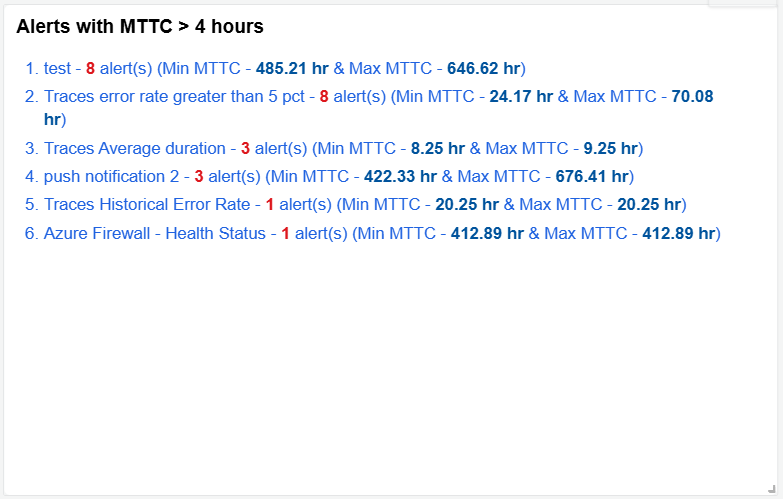The image size is (783, 499).
Task: Click the 24.17 hr Min MTTC value
Action: (521, 97)
